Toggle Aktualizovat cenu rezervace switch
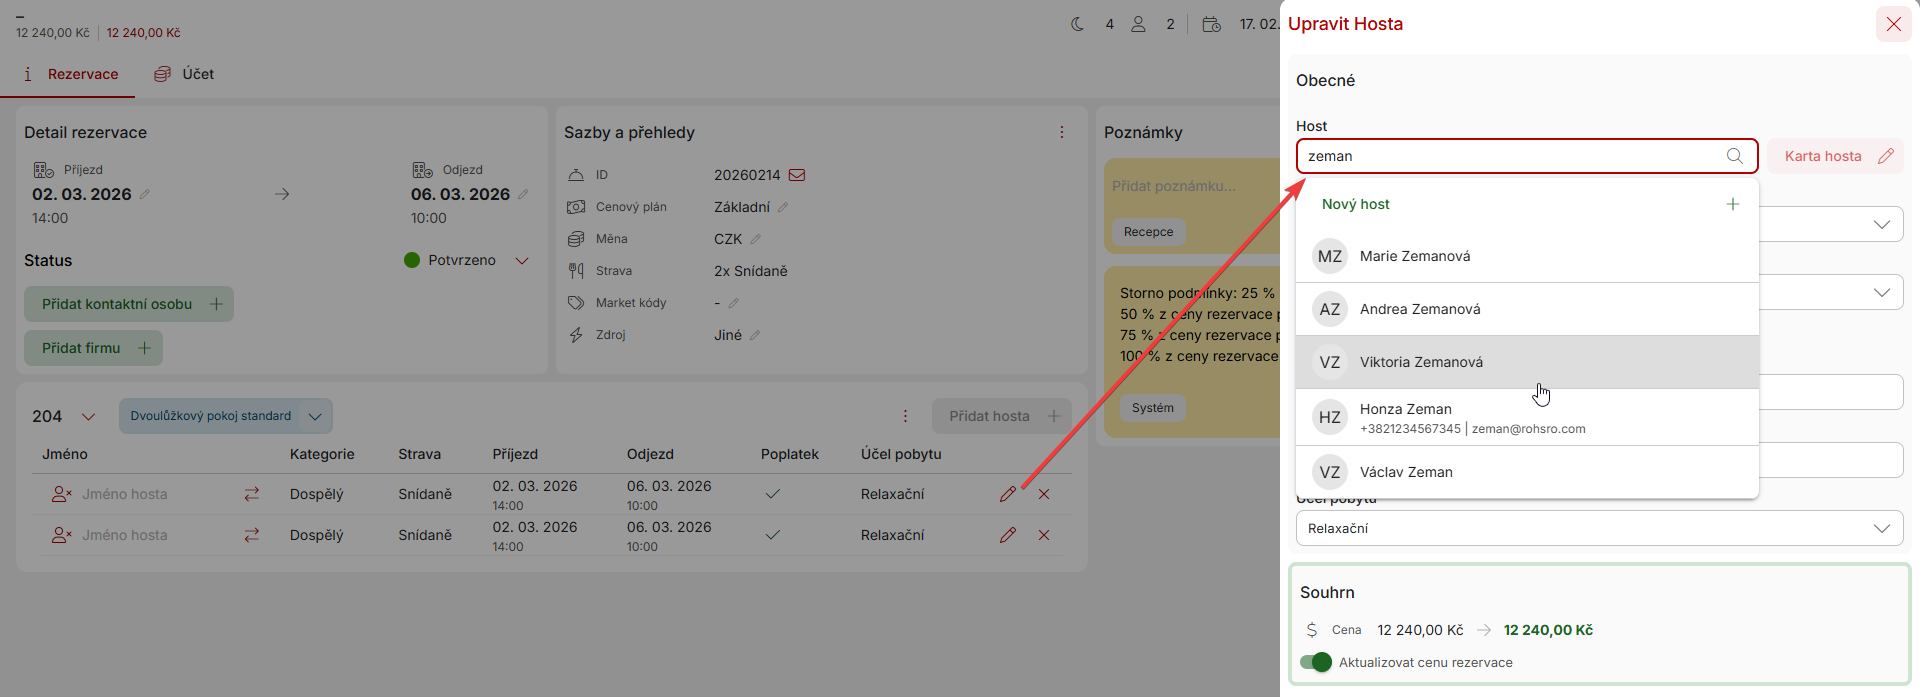 (1316, 662)
